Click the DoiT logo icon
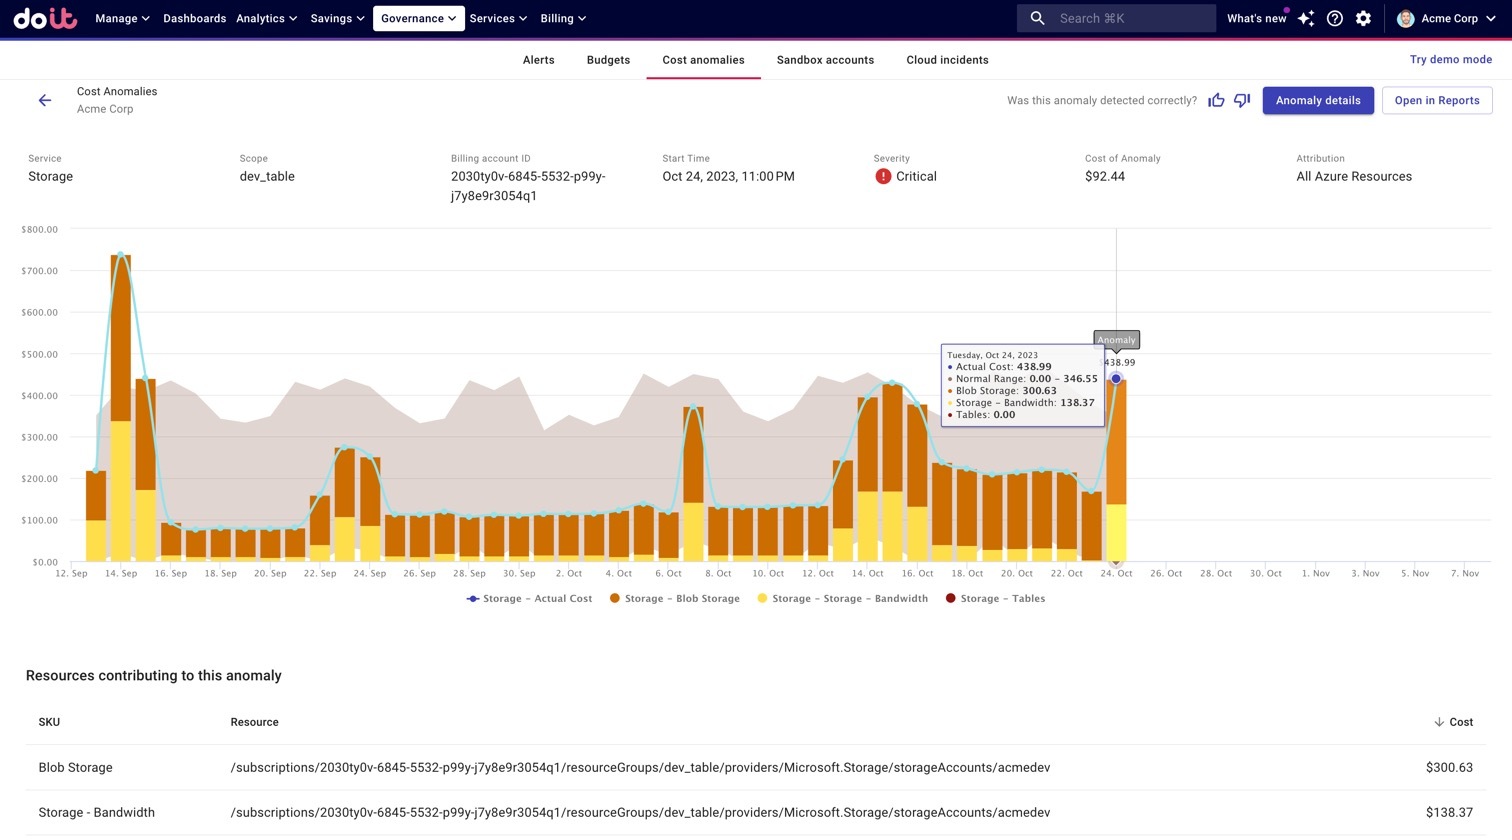 [x=45, y=18]
